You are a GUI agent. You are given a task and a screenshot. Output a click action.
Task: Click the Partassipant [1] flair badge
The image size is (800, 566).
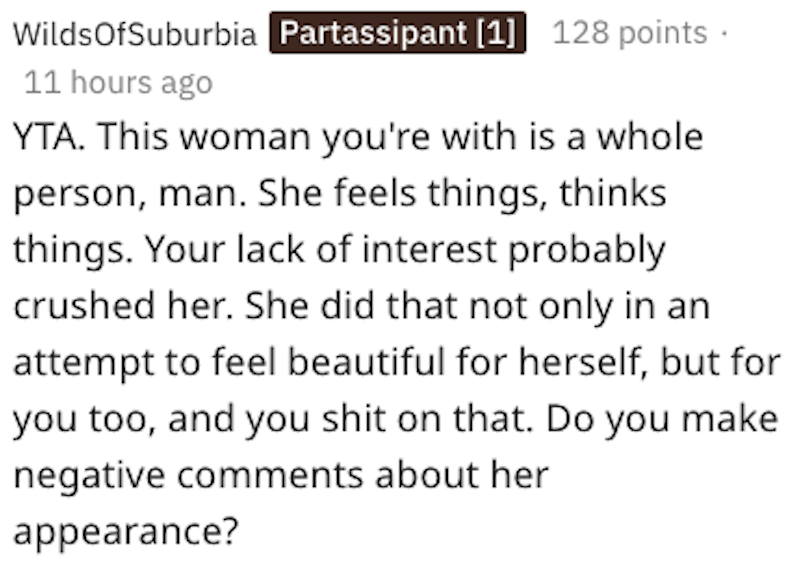pos(398,33)
